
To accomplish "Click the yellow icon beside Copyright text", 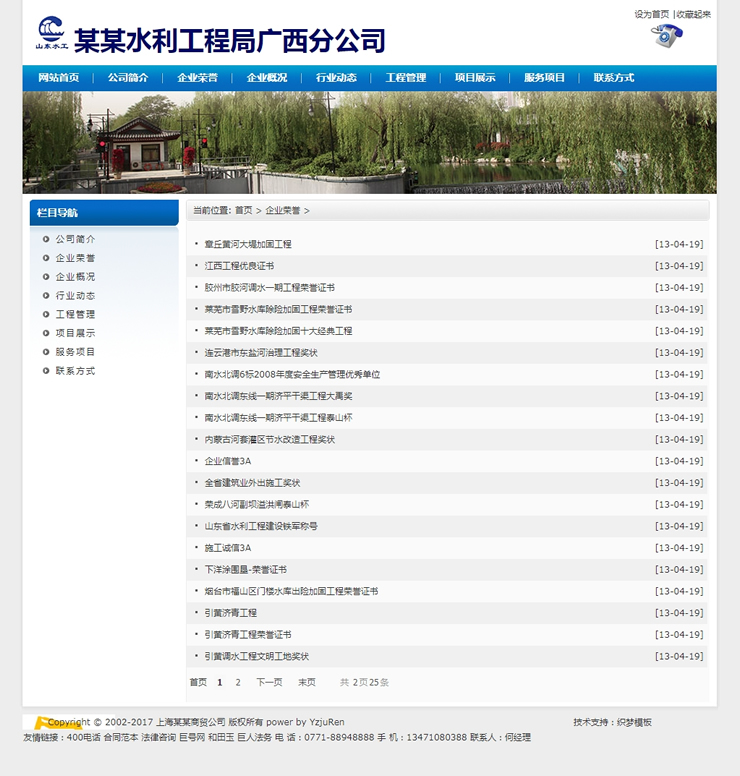I will pyautogui.click(x=41, y=722).
